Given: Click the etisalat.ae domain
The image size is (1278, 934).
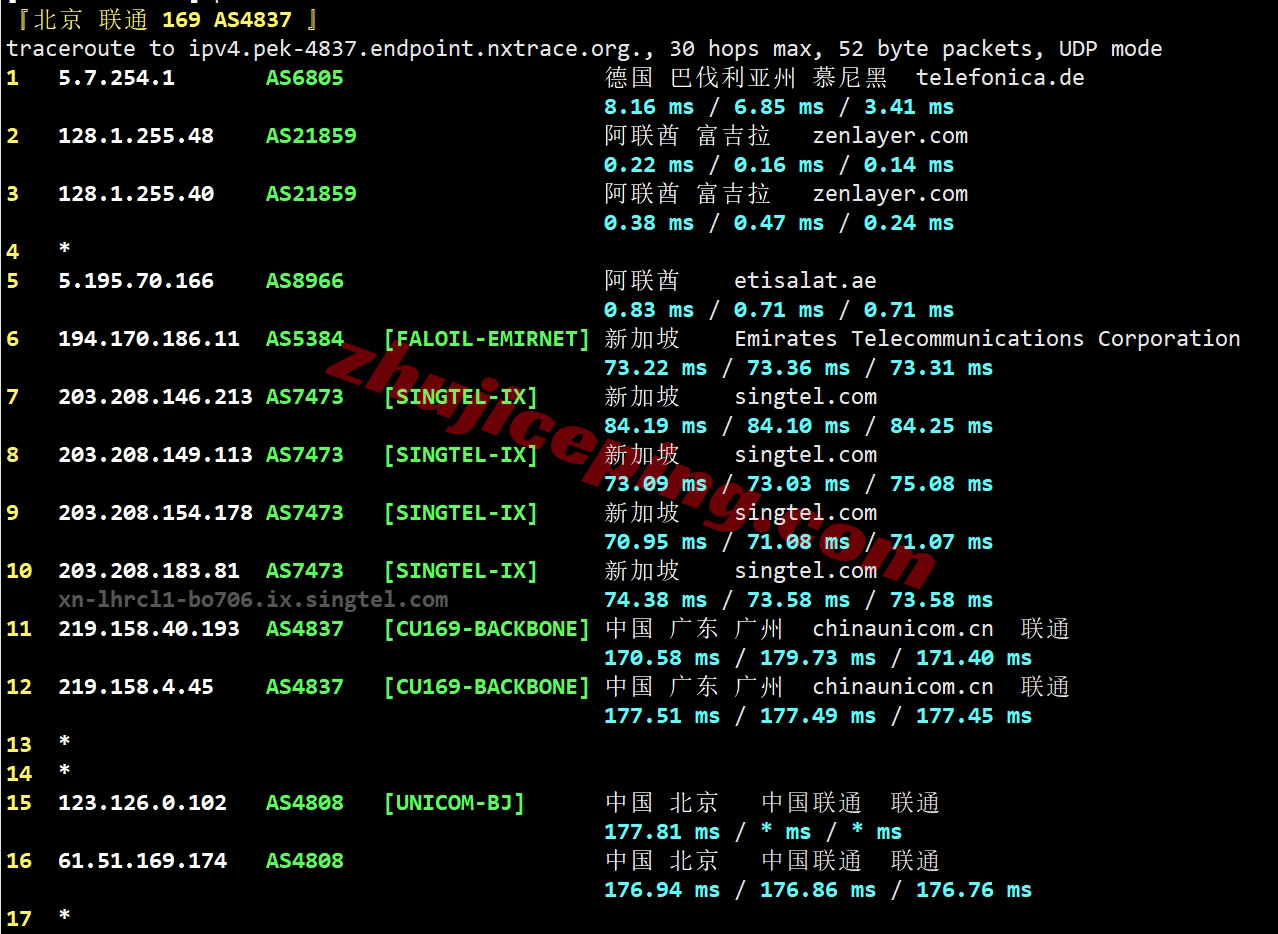Looking at the screenshot, I should (x=805, y=281).
